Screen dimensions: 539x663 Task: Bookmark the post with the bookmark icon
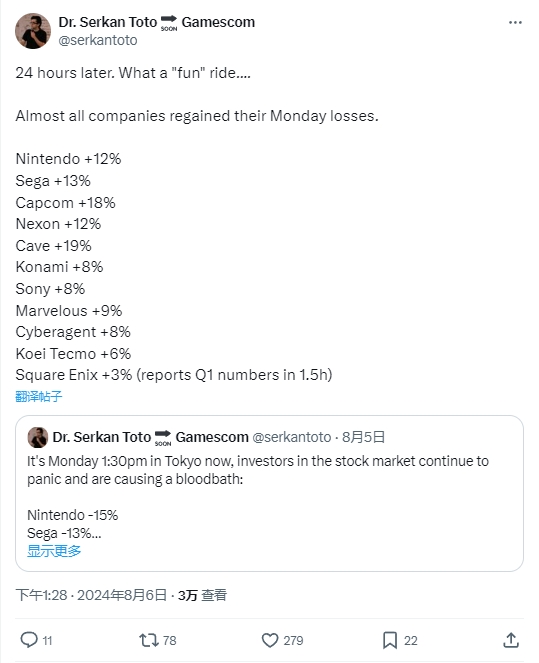pyautogui.click(x=390, y=640)
